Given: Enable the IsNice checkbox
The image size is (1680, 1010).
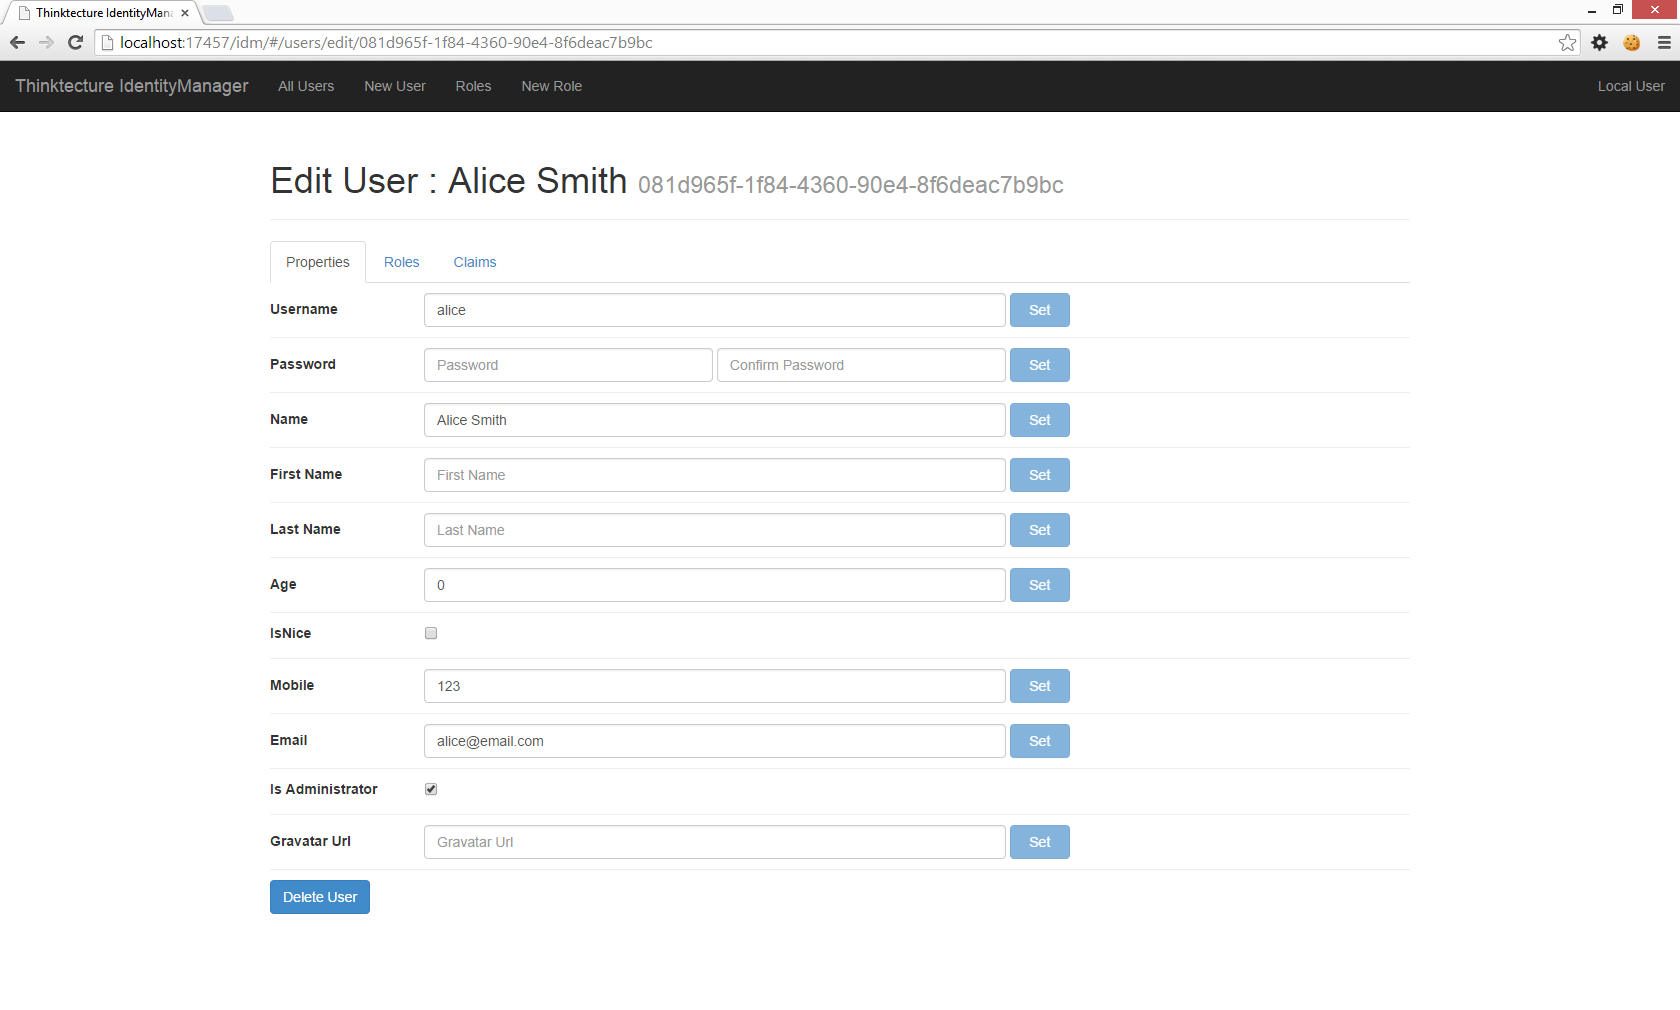Looking at the screenshot, I should point(431,633).
